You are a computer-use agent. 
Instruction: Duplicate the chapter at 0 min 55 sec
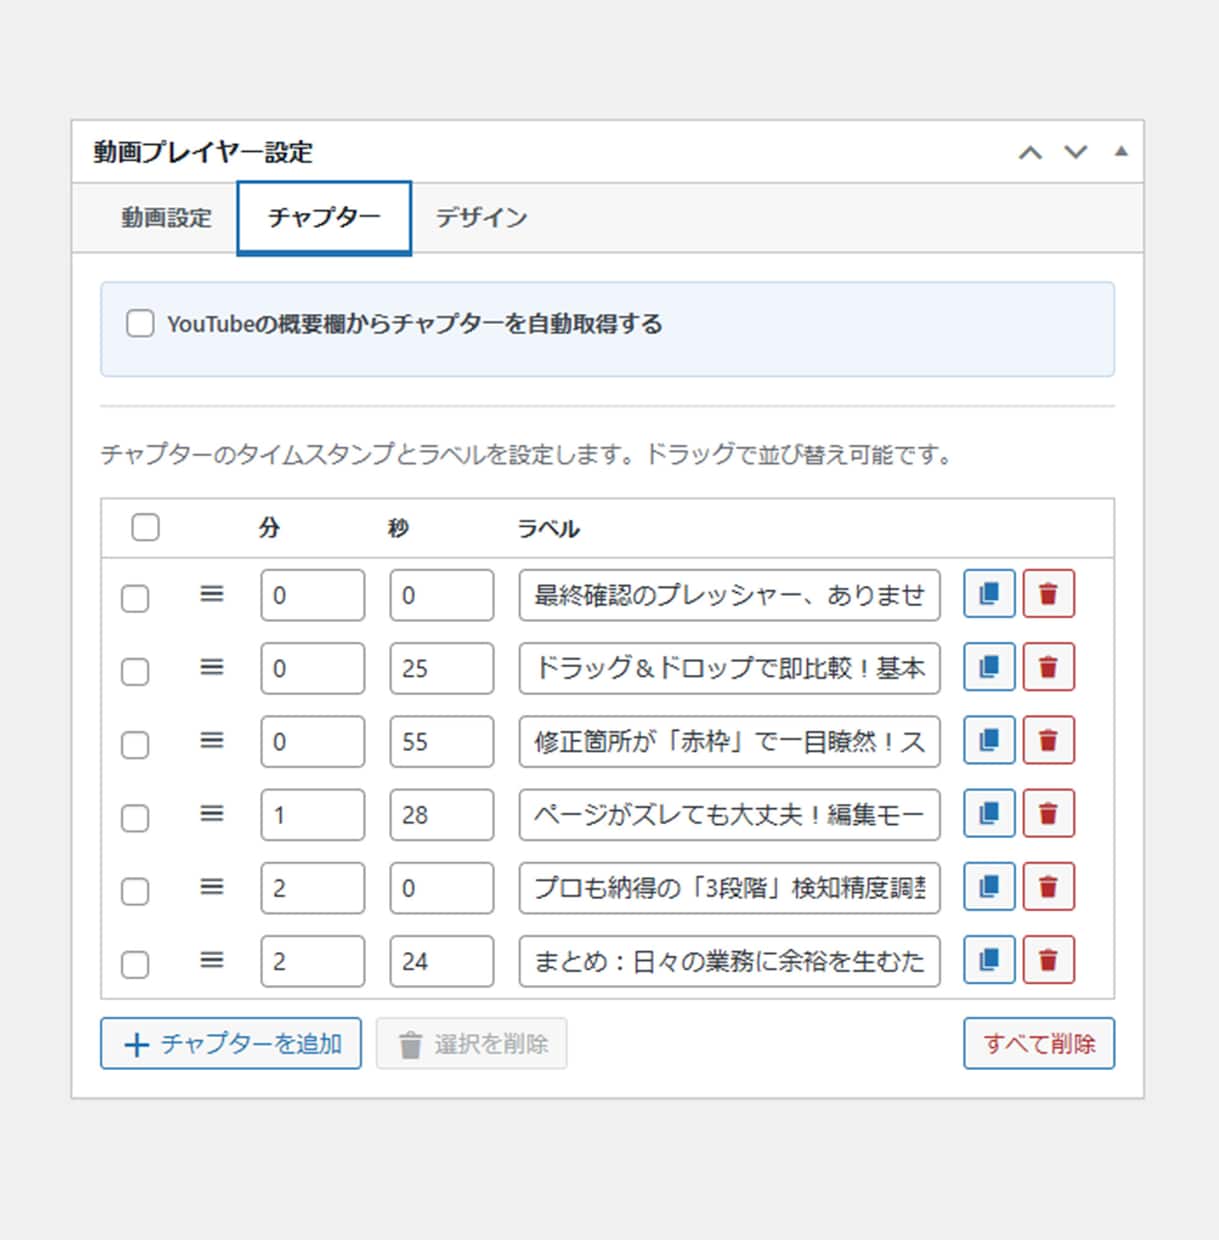[x=989, y=740]
